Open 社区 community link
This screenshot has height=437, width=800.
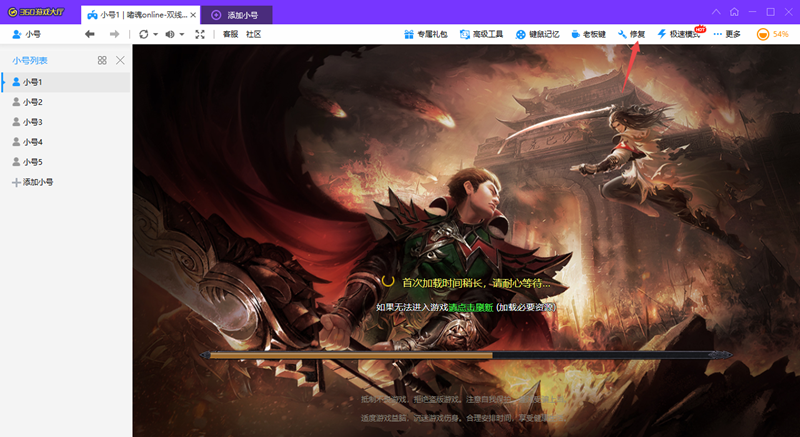[x=254, y=34]
